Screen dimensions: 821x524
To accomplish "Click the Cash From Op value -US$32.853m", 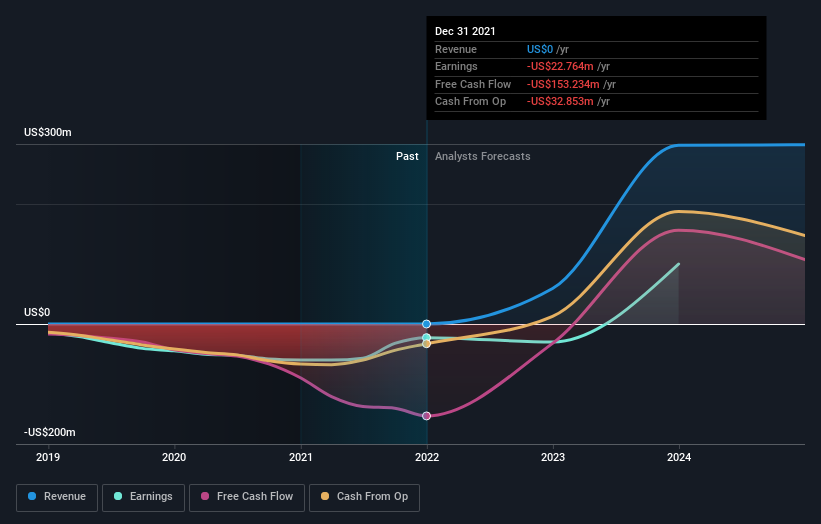I will click(560, 102).
